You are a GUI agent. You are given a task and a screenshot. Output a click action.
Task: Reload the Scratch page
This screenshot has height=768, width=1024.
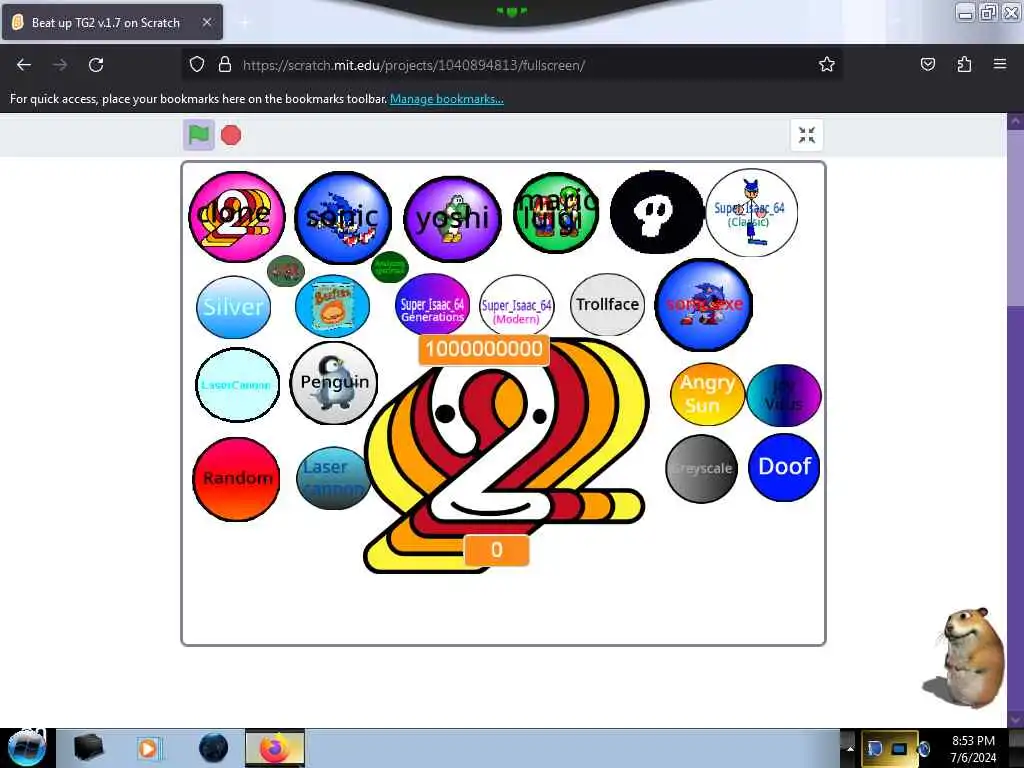coord(96,65)
